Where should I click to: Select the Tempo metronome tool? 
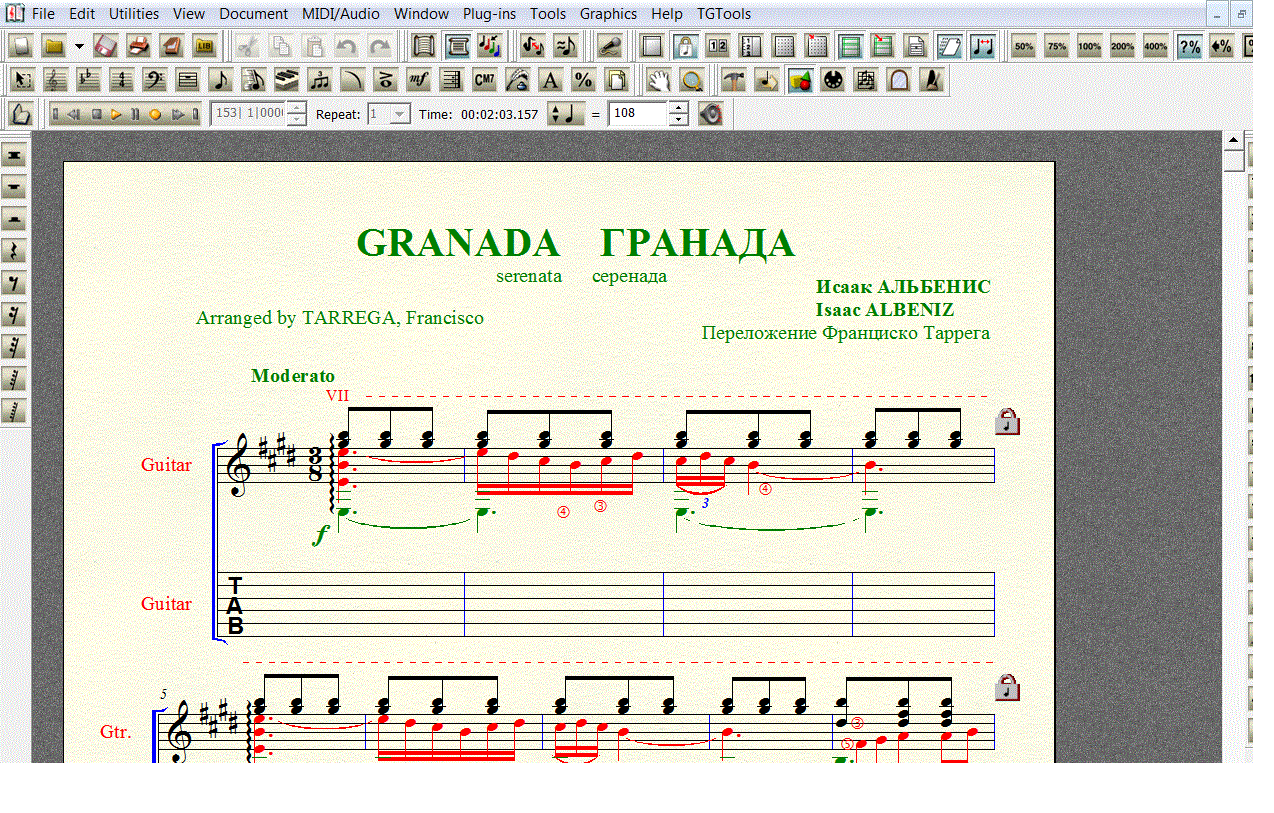click(932, 80)
